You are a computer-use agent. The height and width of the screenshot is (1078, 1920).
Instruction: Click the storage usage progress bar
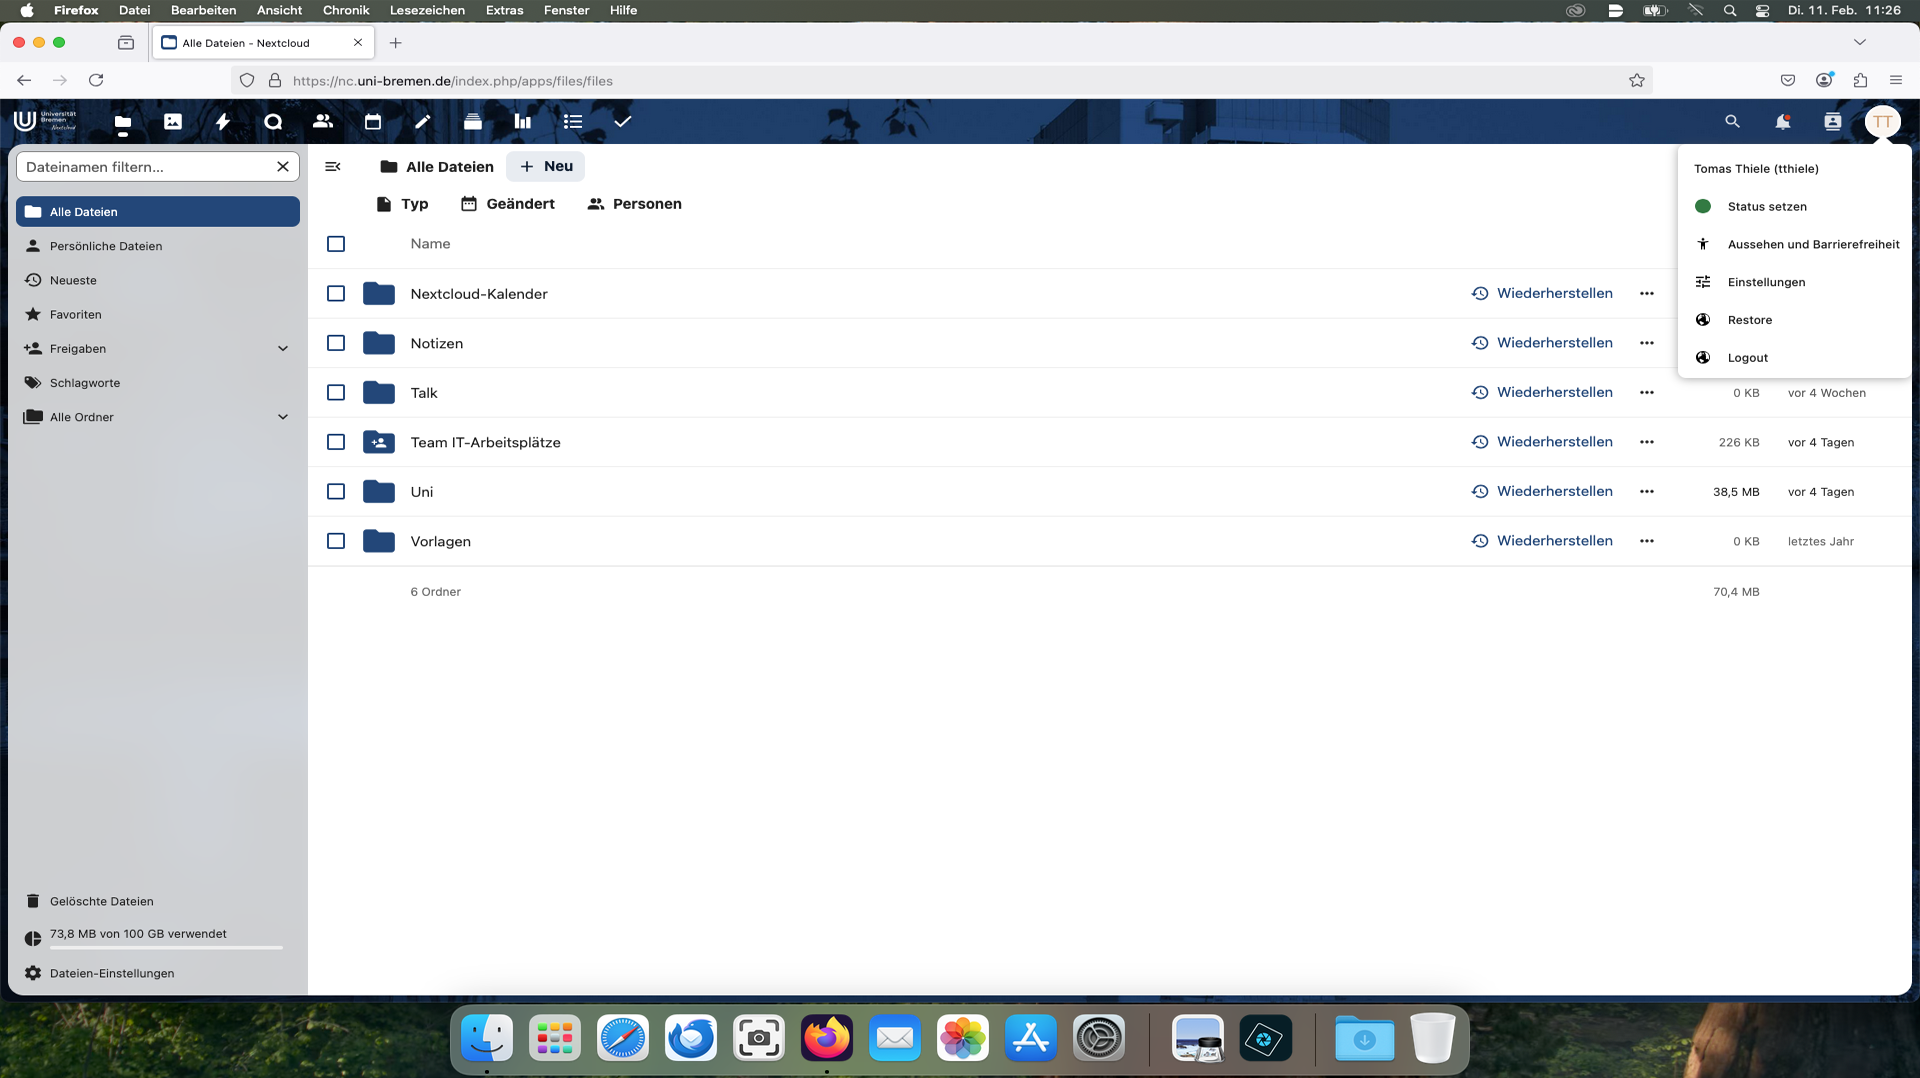point(166,947)
